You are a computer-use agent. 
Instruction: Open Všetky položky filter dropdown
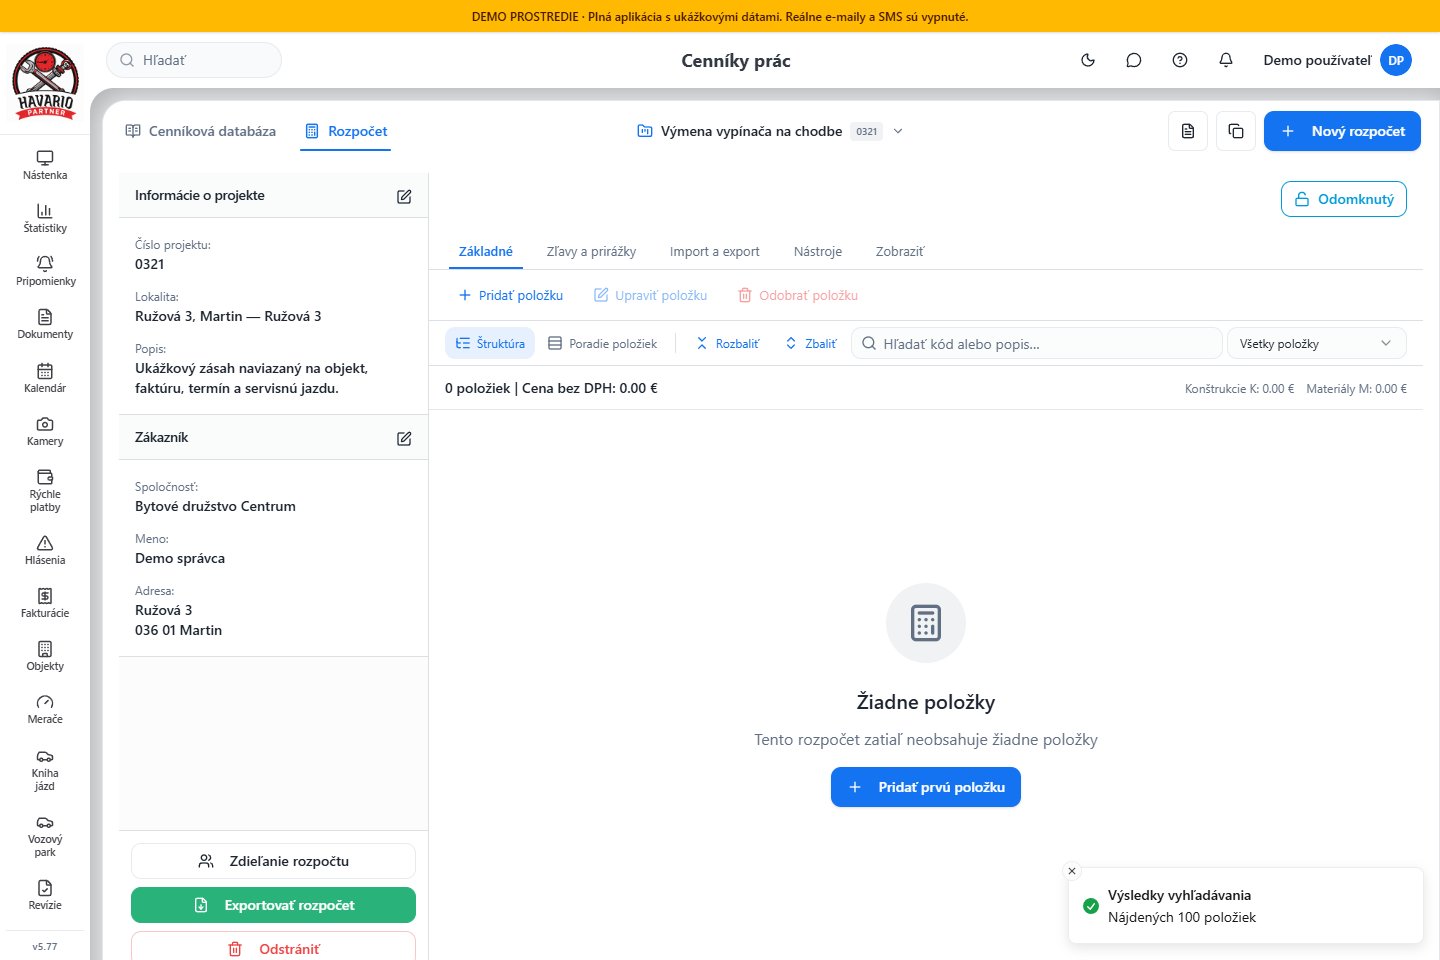[1316, 343]
